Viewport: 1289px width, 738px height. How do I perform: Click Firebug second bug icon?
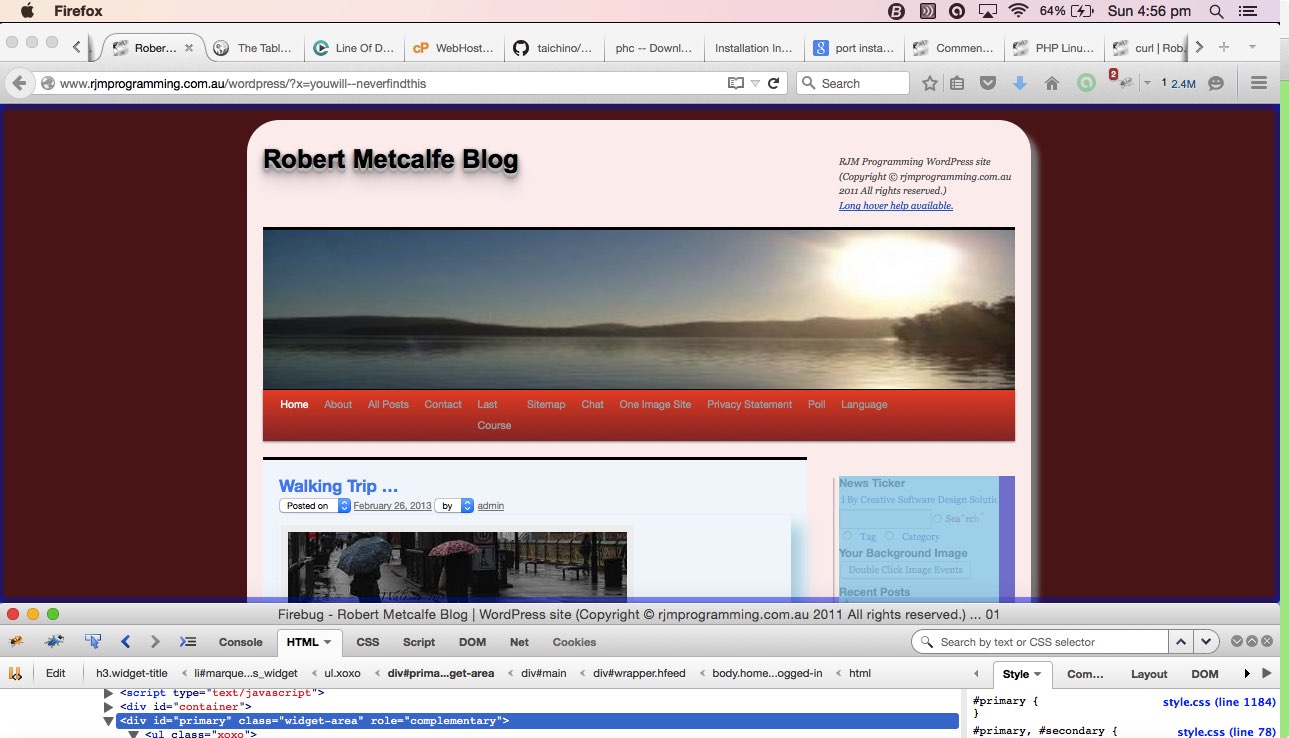[54, 642]
